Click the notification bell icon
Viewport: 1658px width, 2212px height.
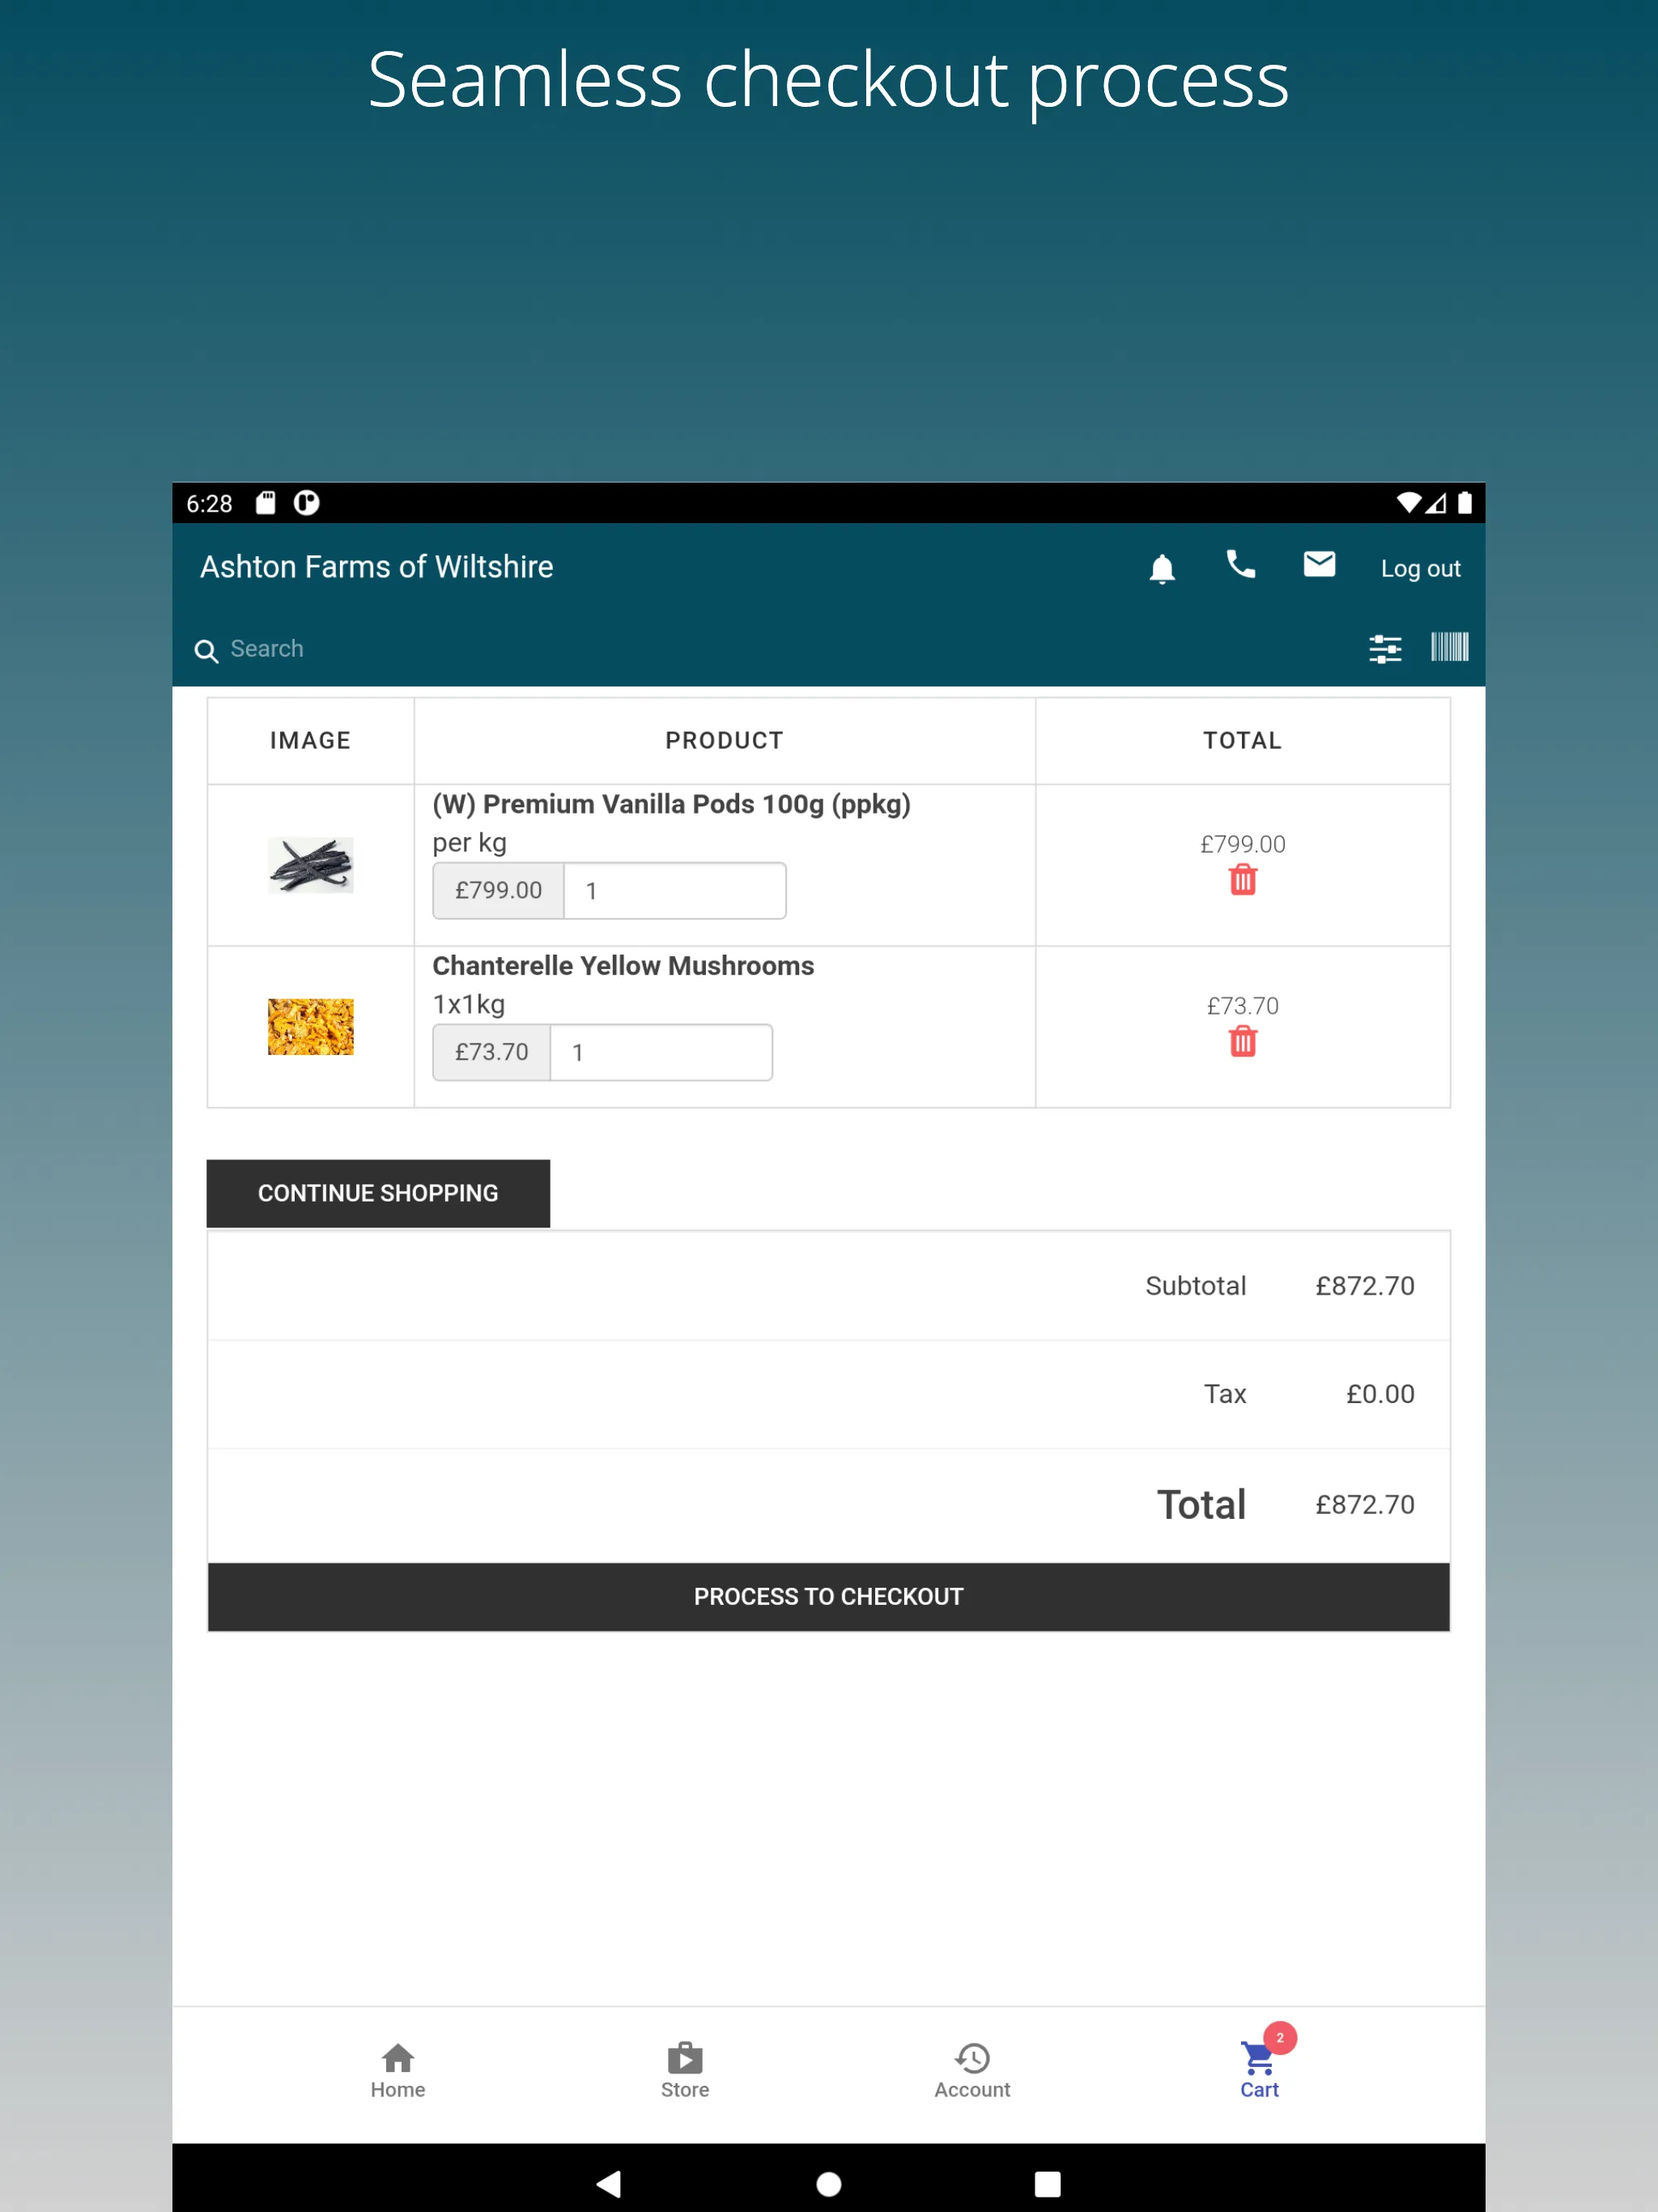pyautogui.click(x=1162, y=568)
